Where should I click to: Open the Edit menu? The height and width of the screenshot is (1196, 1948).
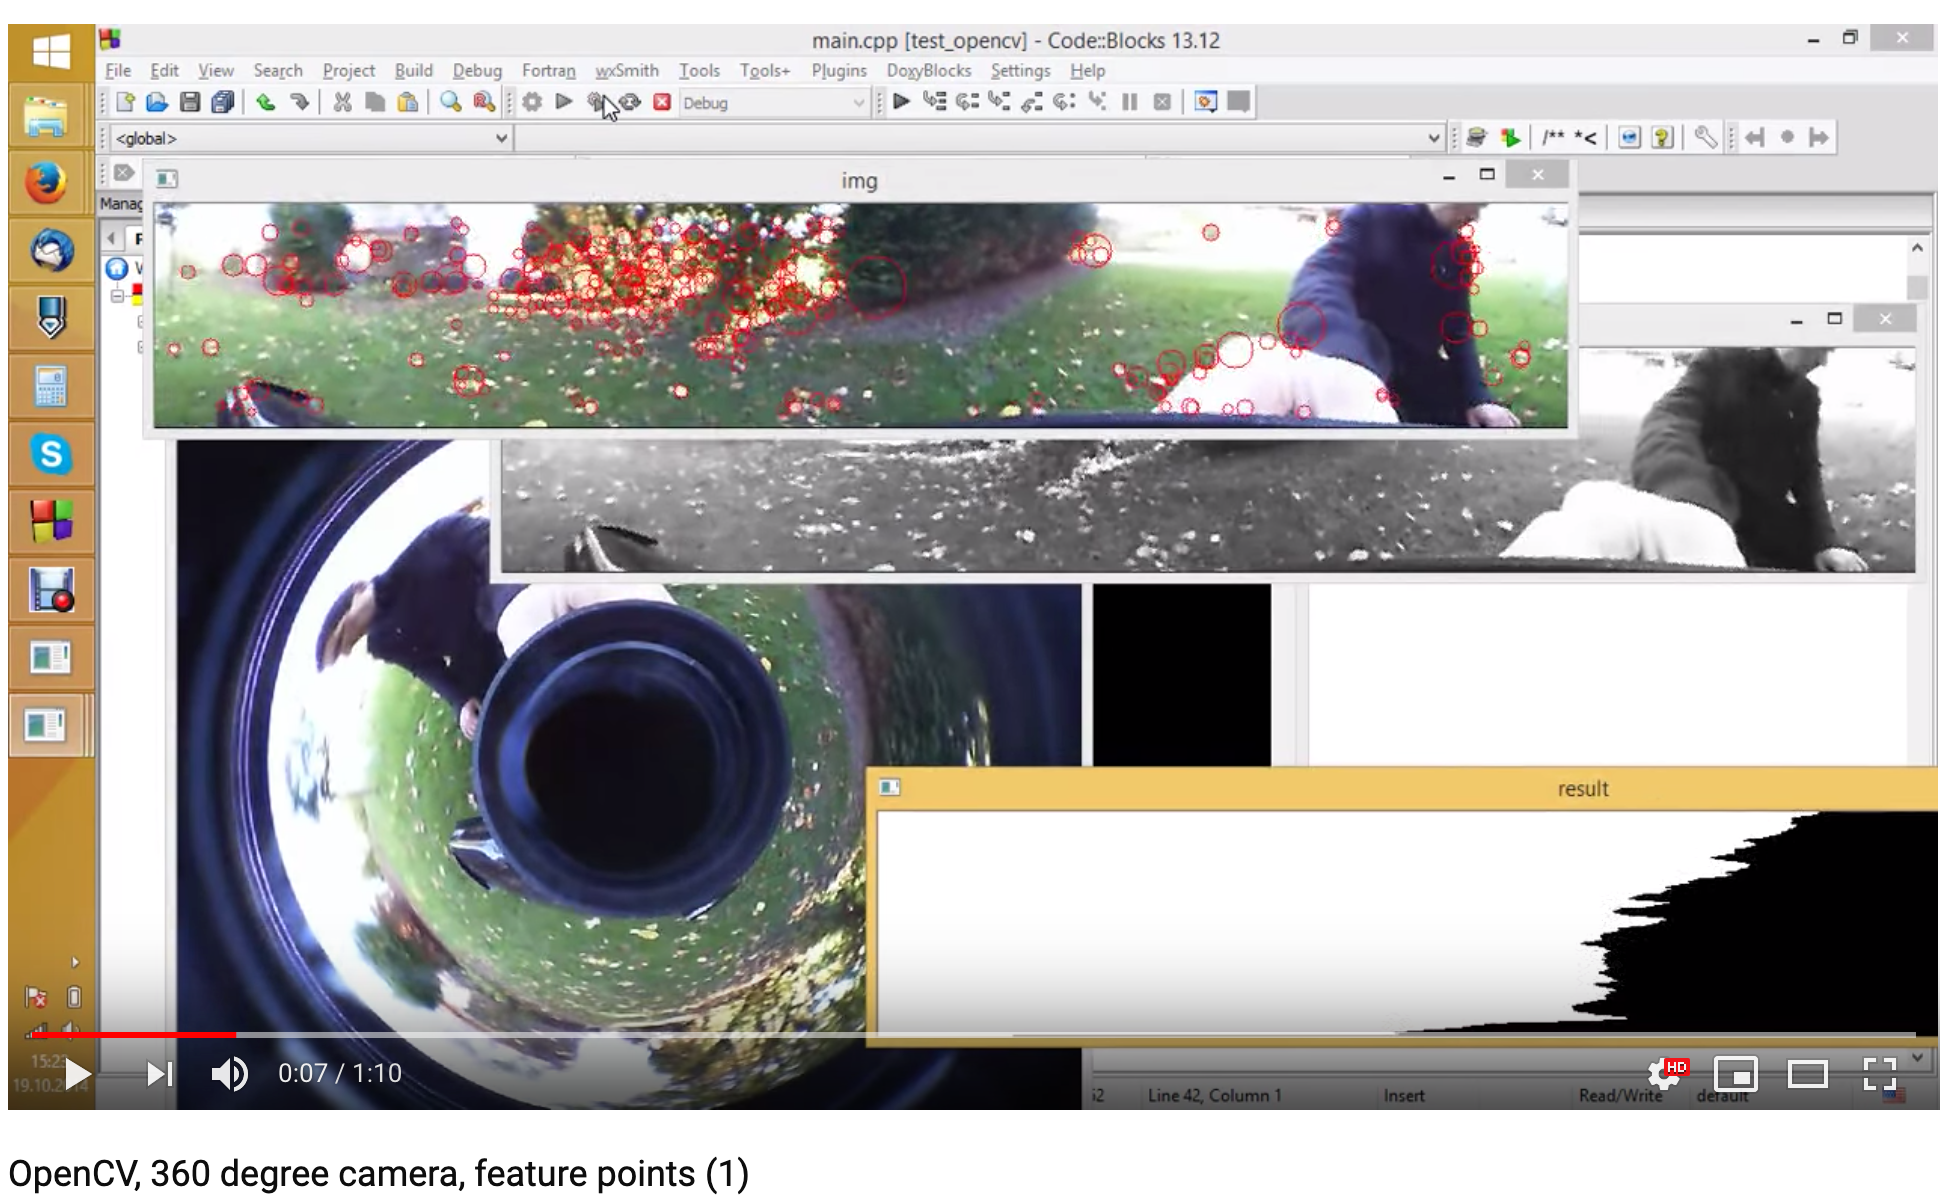164,70
